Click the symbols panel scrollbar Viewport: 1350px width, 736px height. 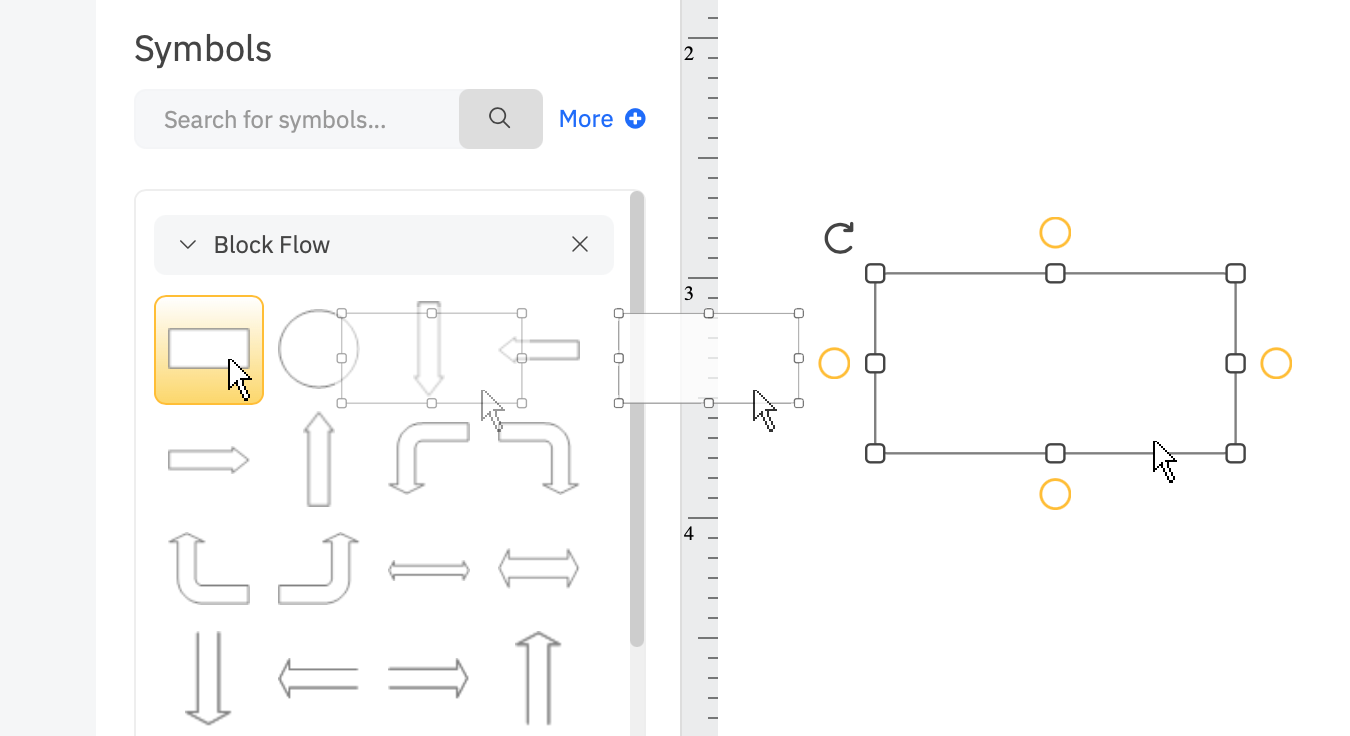(637, 420)
